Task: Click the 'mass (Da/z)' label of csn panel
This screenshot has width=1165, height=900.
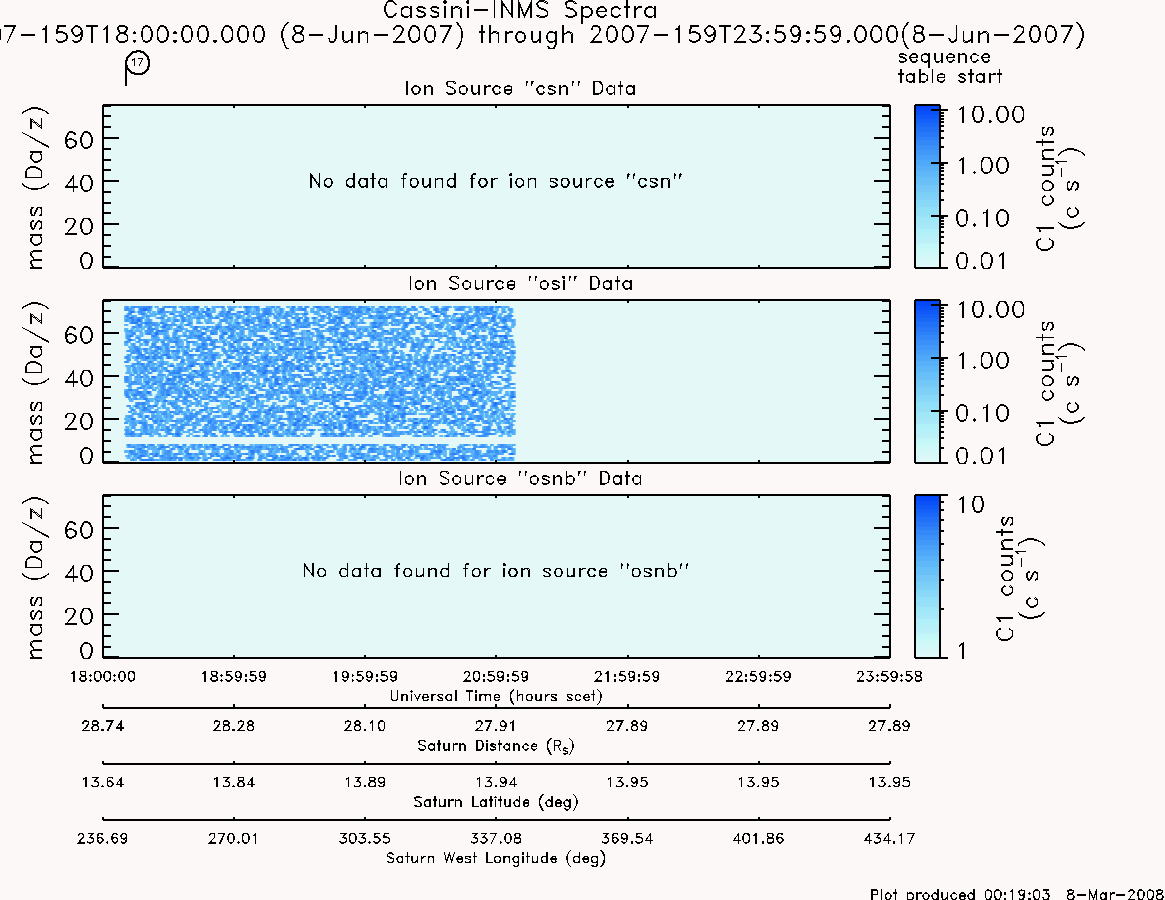Action: (x=34, y=188)
